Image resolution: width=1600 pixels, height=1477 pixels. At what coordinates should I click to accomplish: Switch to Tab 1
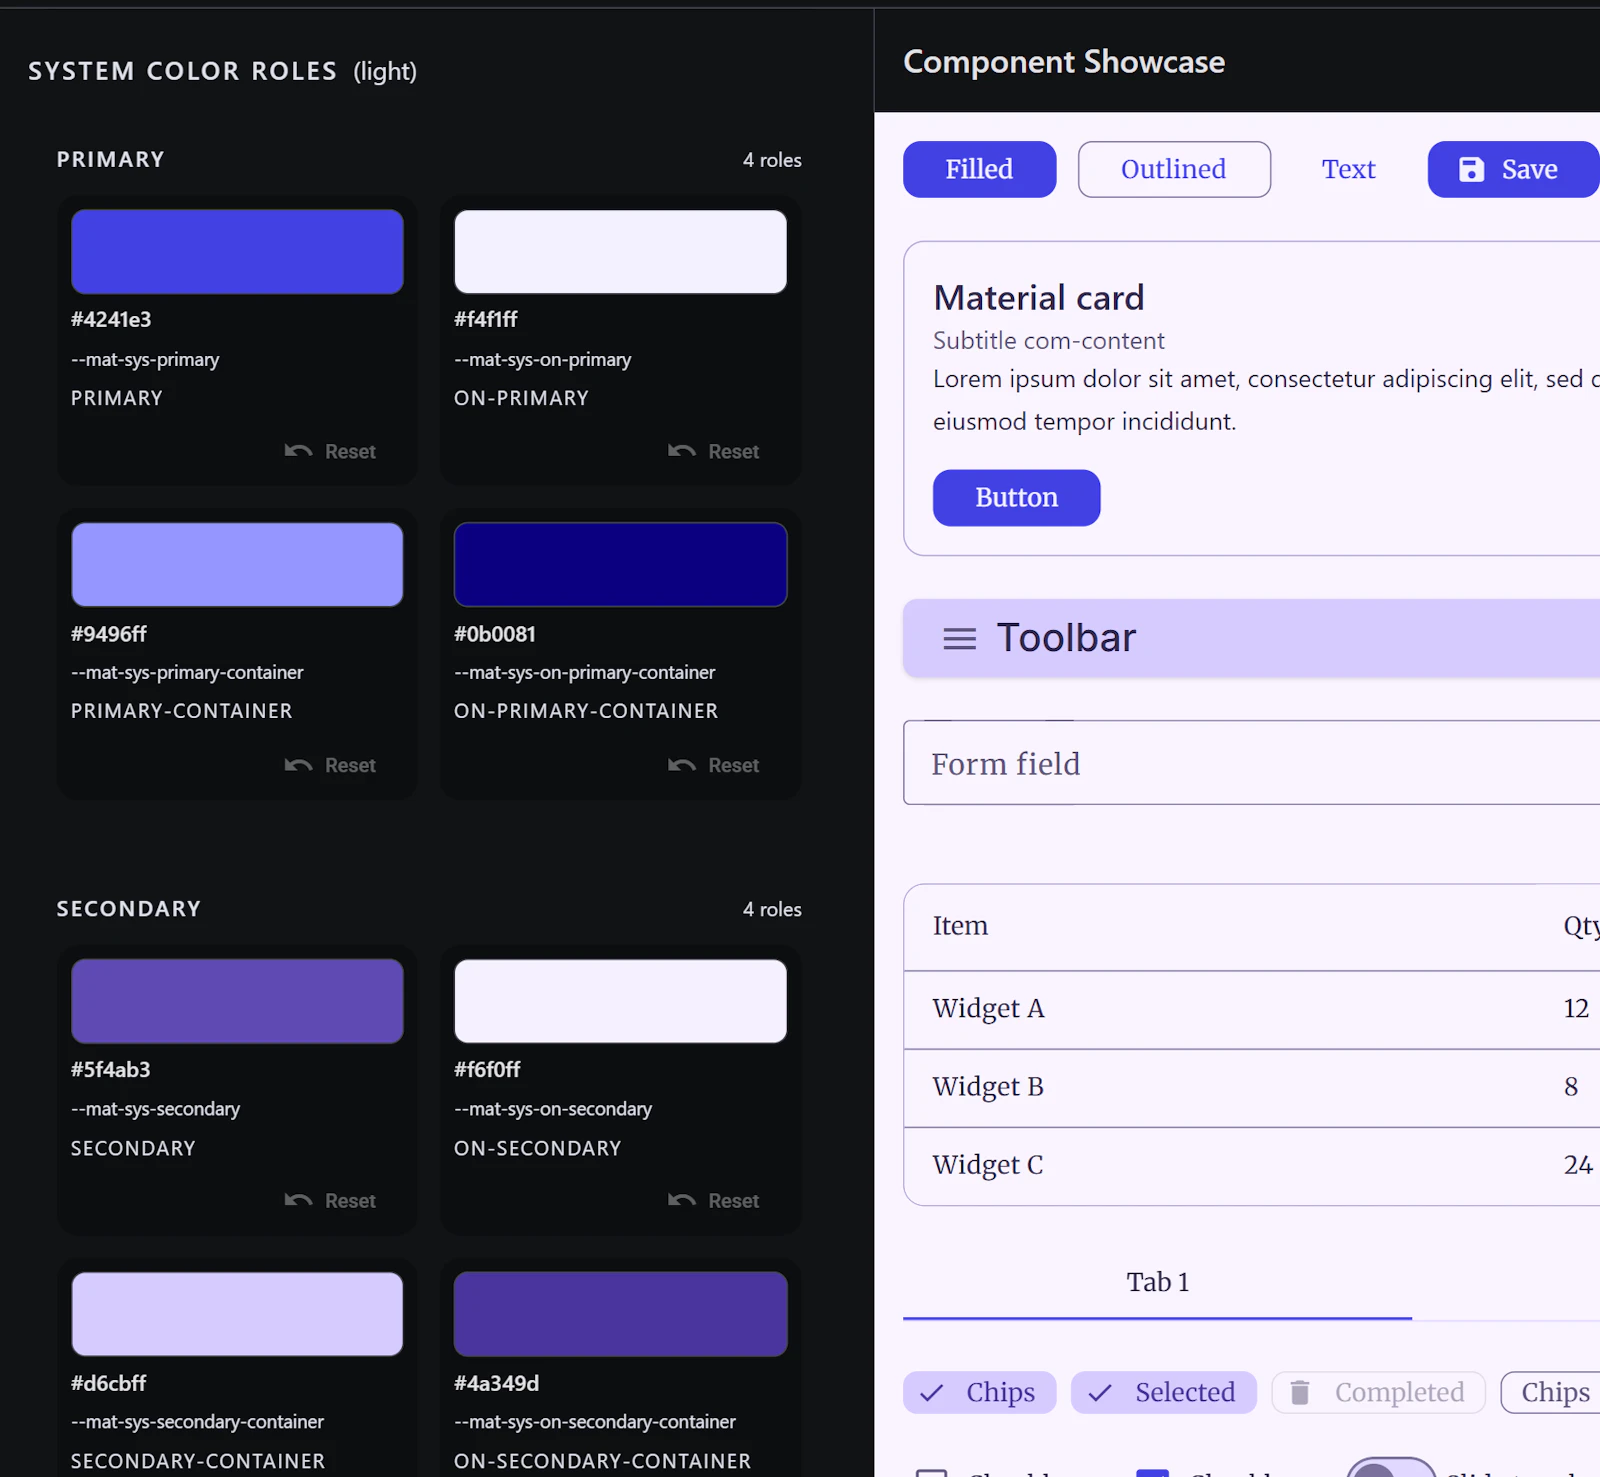click(1157, 1282)
